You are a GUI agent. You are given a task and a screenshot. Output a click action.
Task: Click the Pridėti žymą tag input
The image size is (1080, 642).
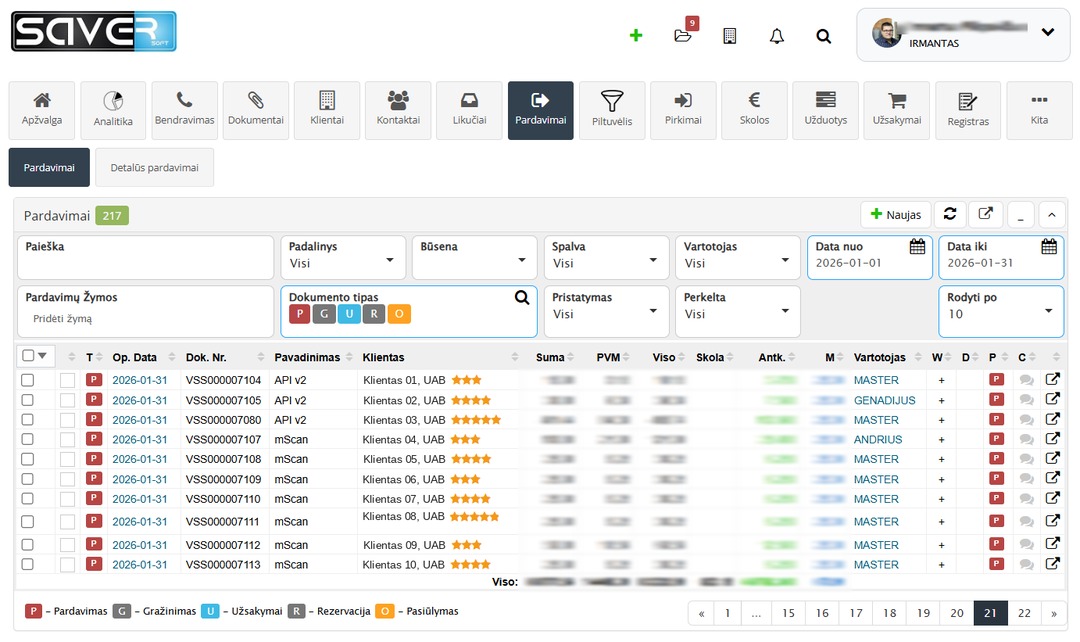[145, 319]
